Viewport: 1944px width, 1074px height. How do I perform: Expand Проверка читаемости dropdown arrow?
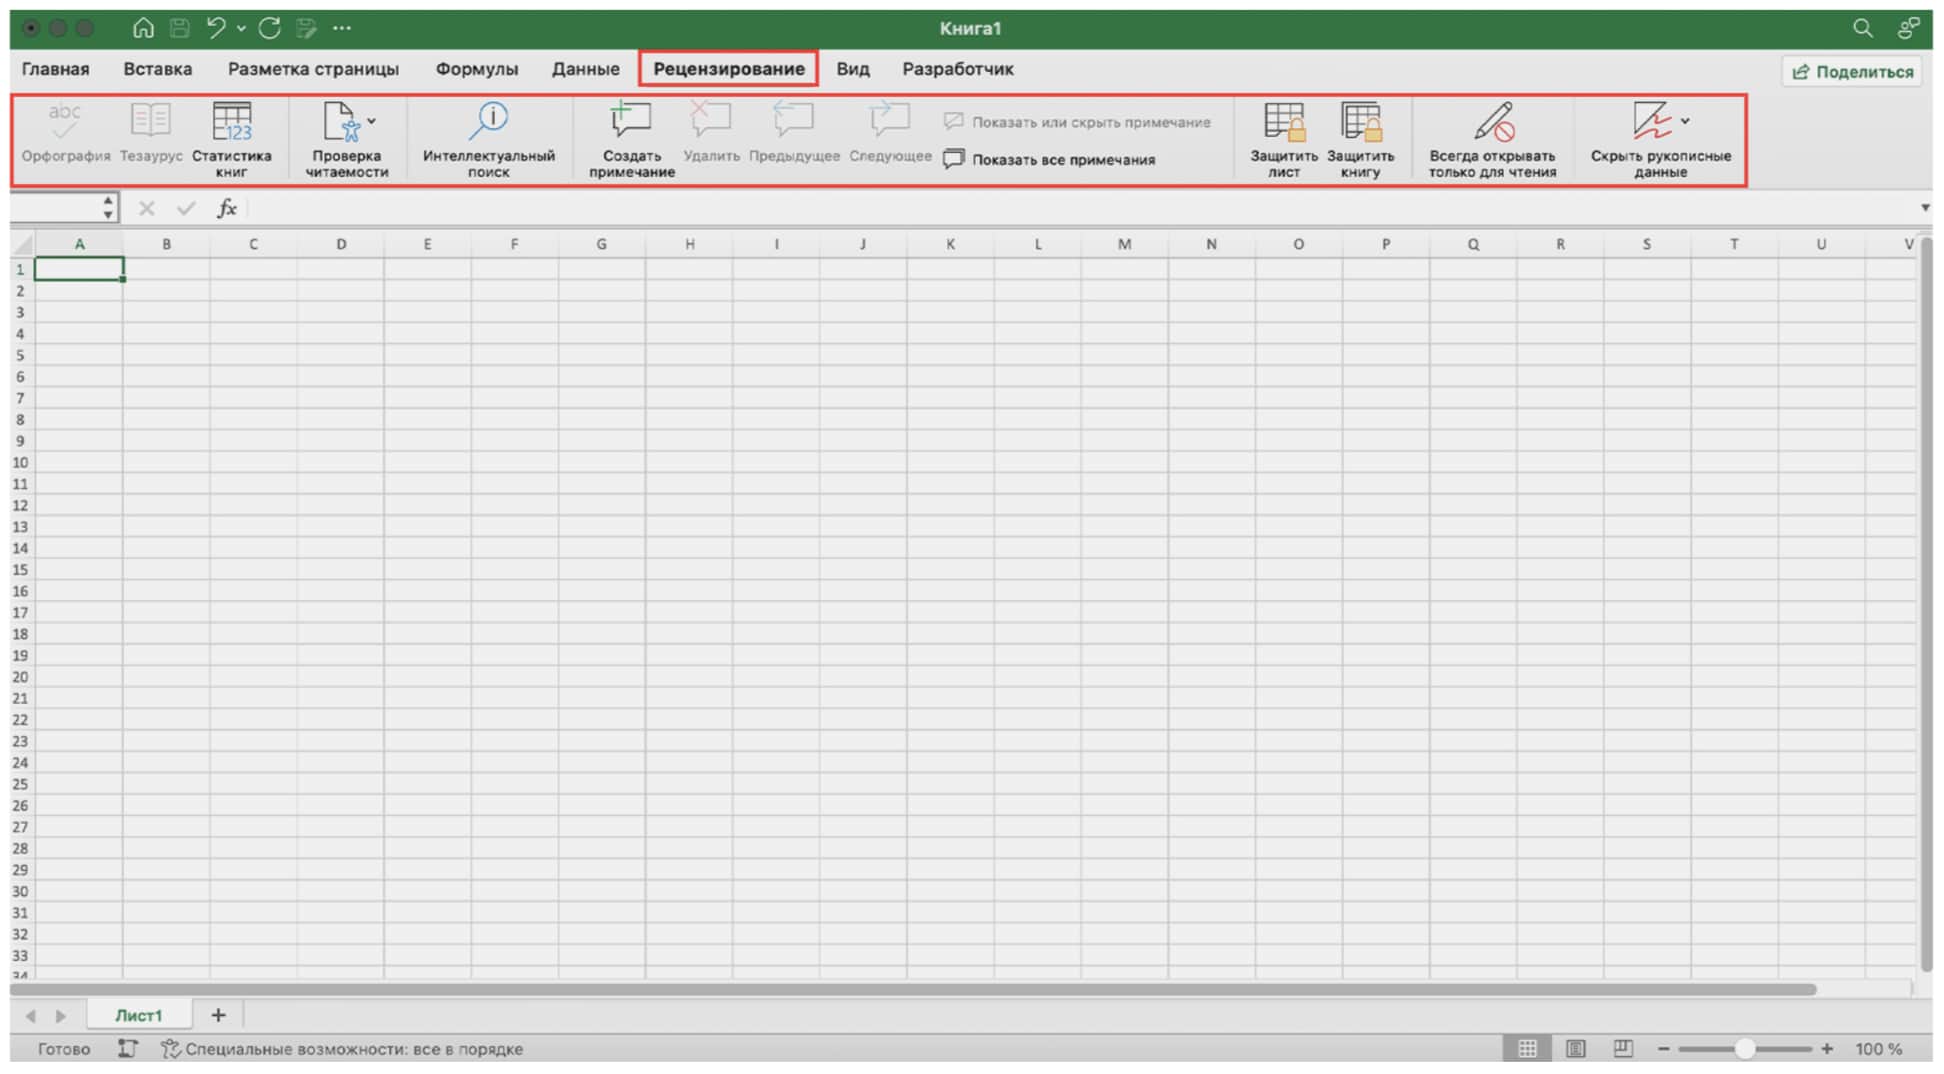372,121
